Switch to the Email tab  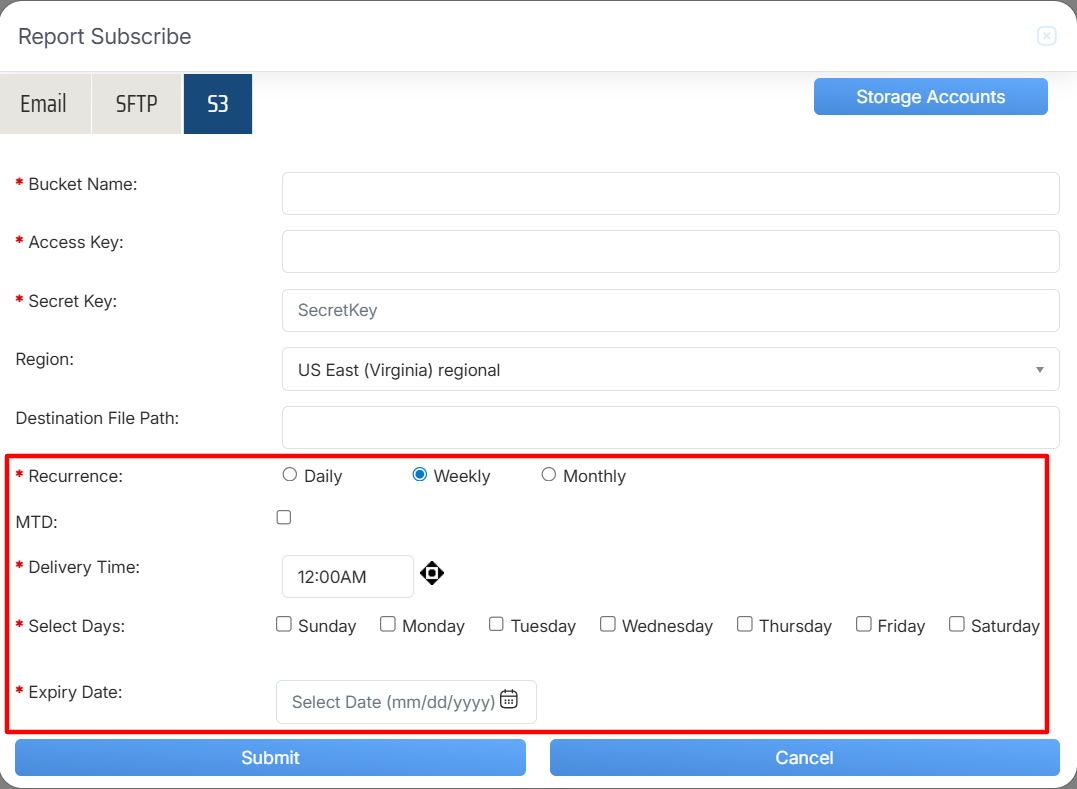point(44,104)
